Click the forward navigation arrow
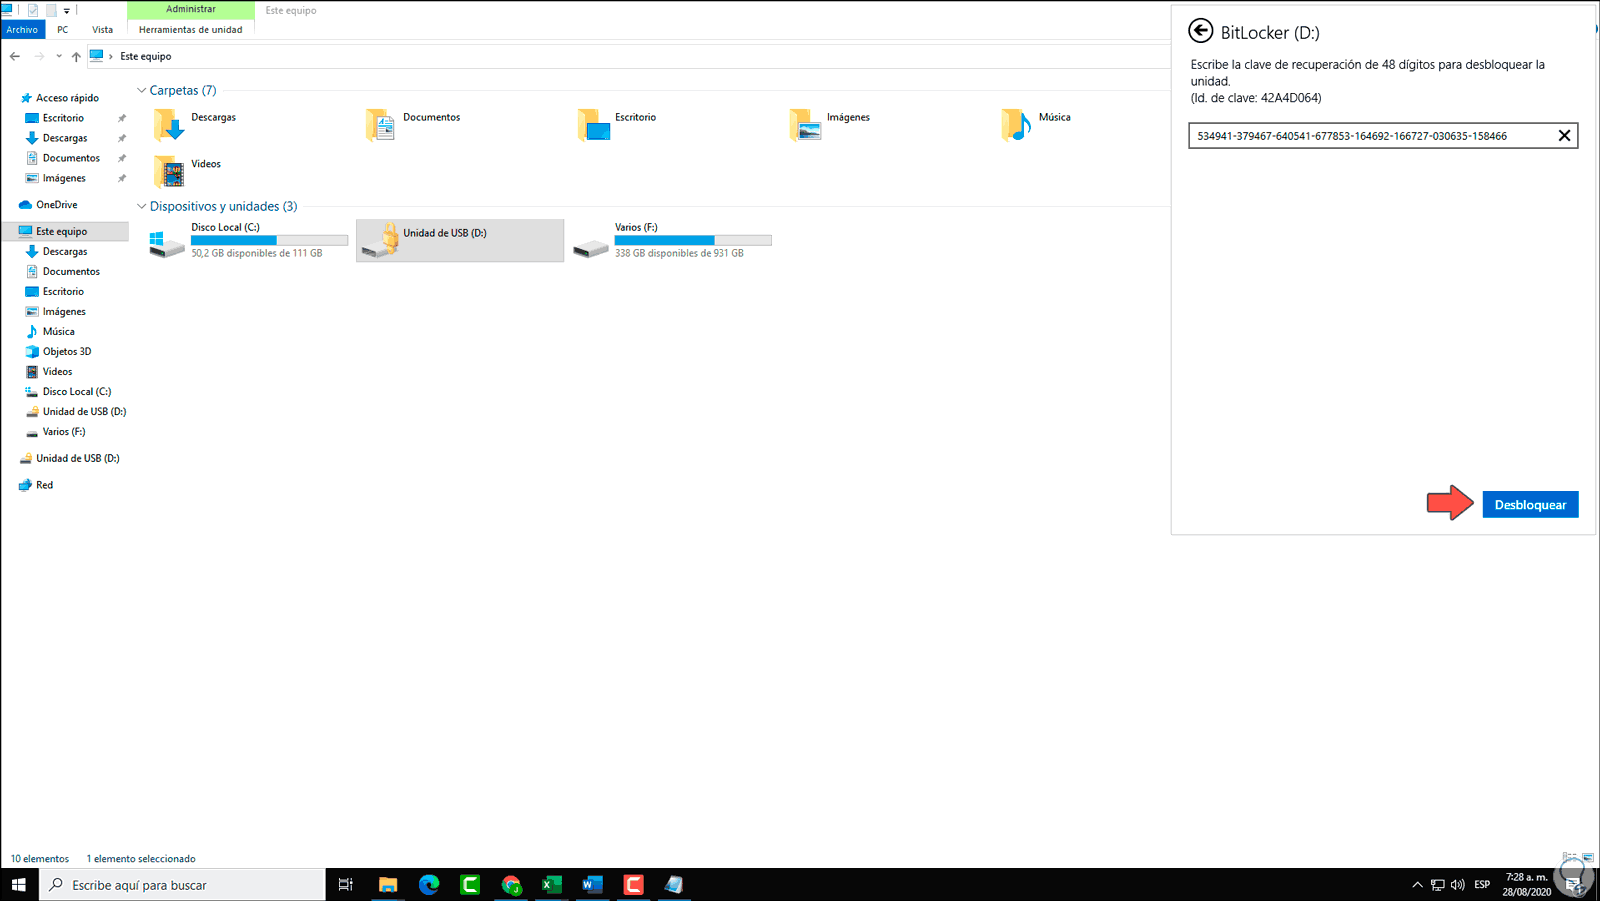The width and height of the screenshot is (1600, 901). click(x=39, y=56)
